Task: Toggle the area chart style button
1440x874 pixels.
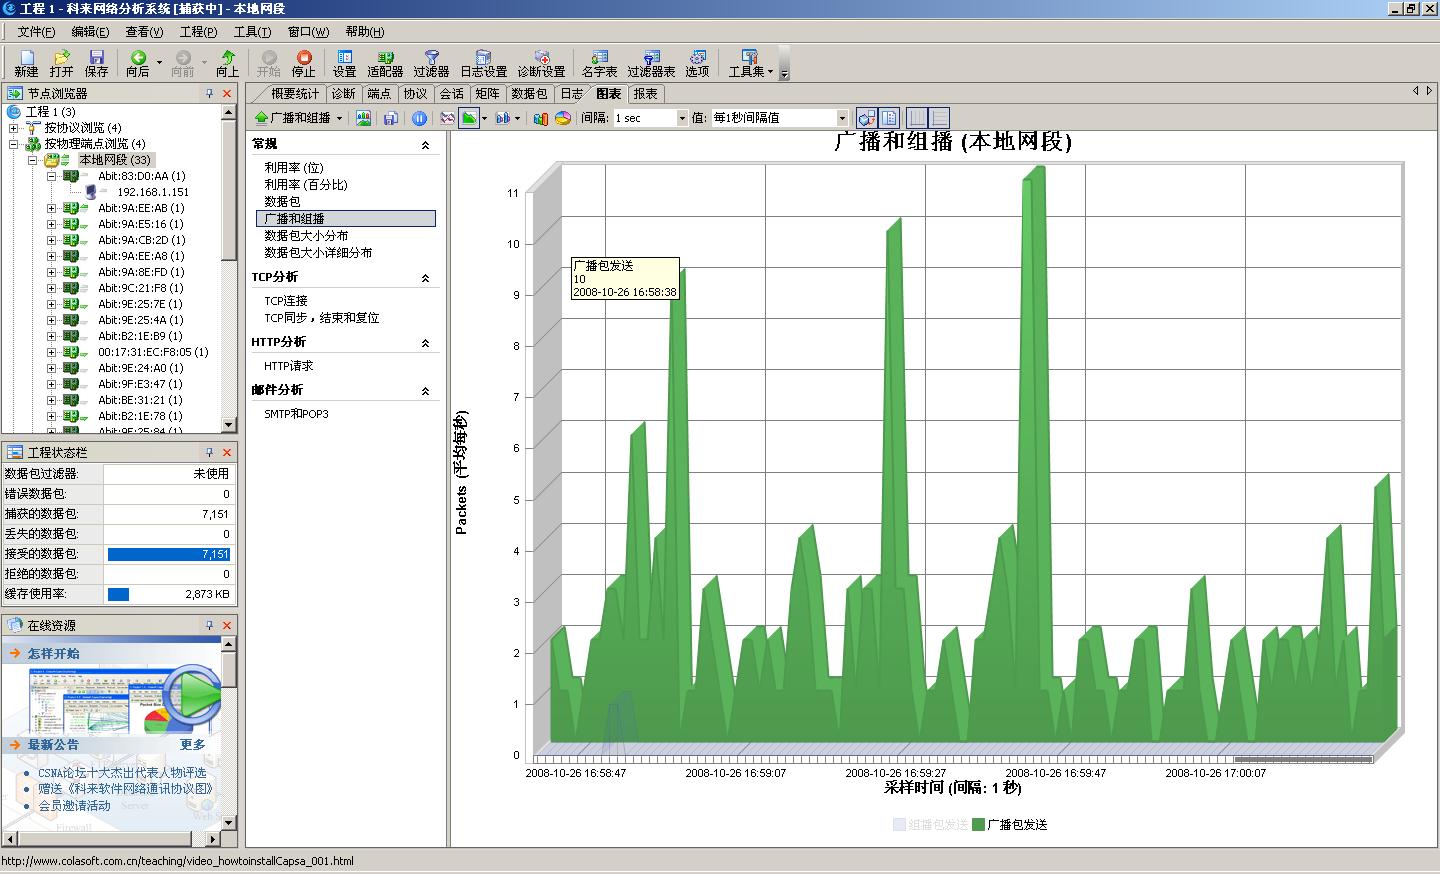Action: 468,118
